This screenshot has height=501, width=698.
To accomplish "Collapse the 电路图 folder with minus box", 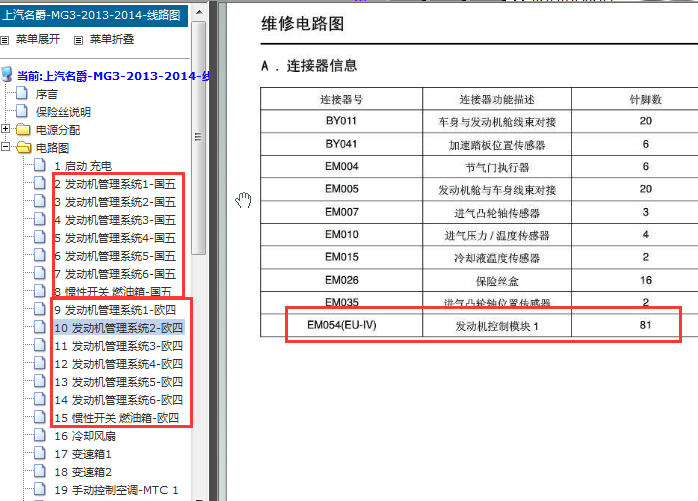I will point(5,147).
